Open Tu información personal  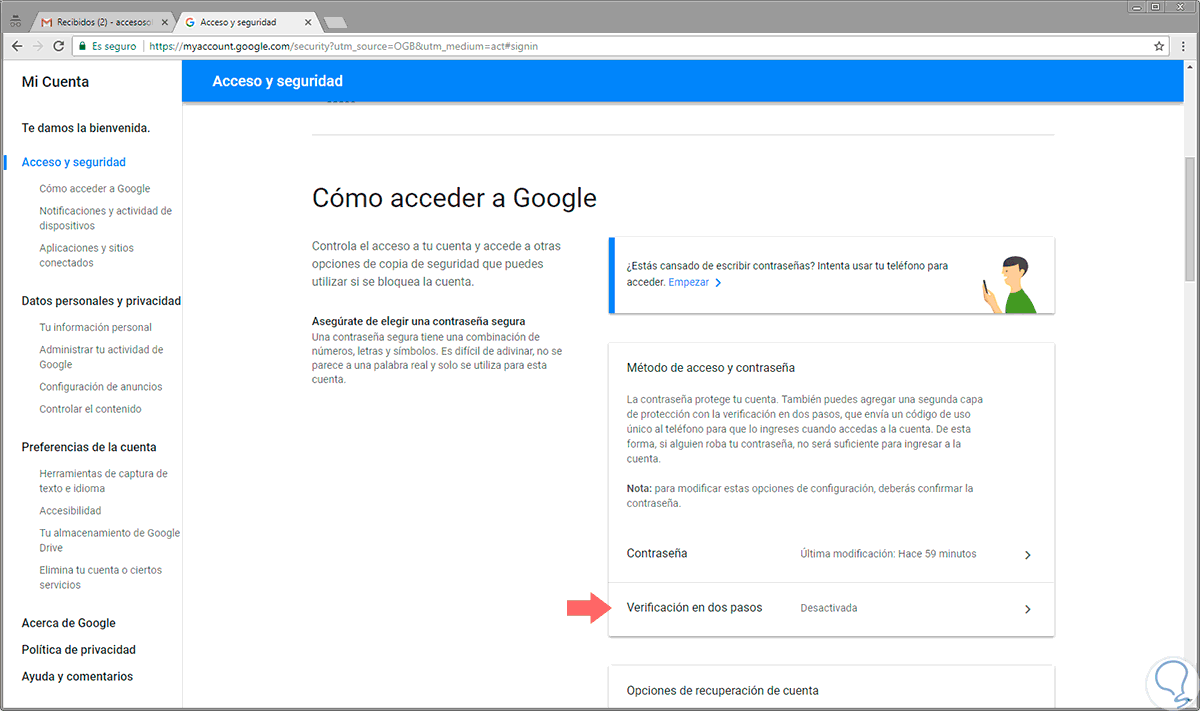96,327
